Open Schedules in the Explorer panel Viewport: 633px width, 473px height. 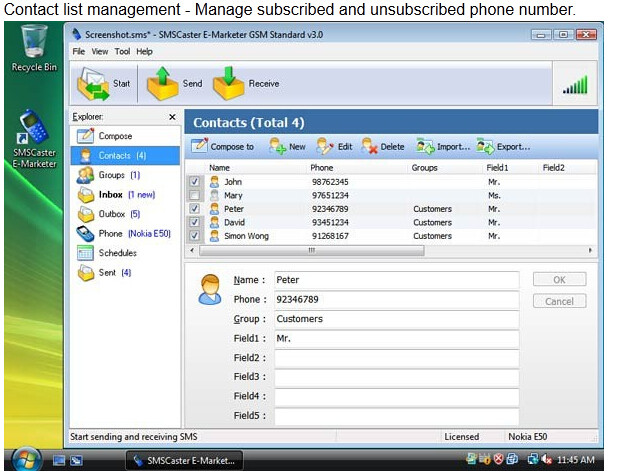coord(116,253)
